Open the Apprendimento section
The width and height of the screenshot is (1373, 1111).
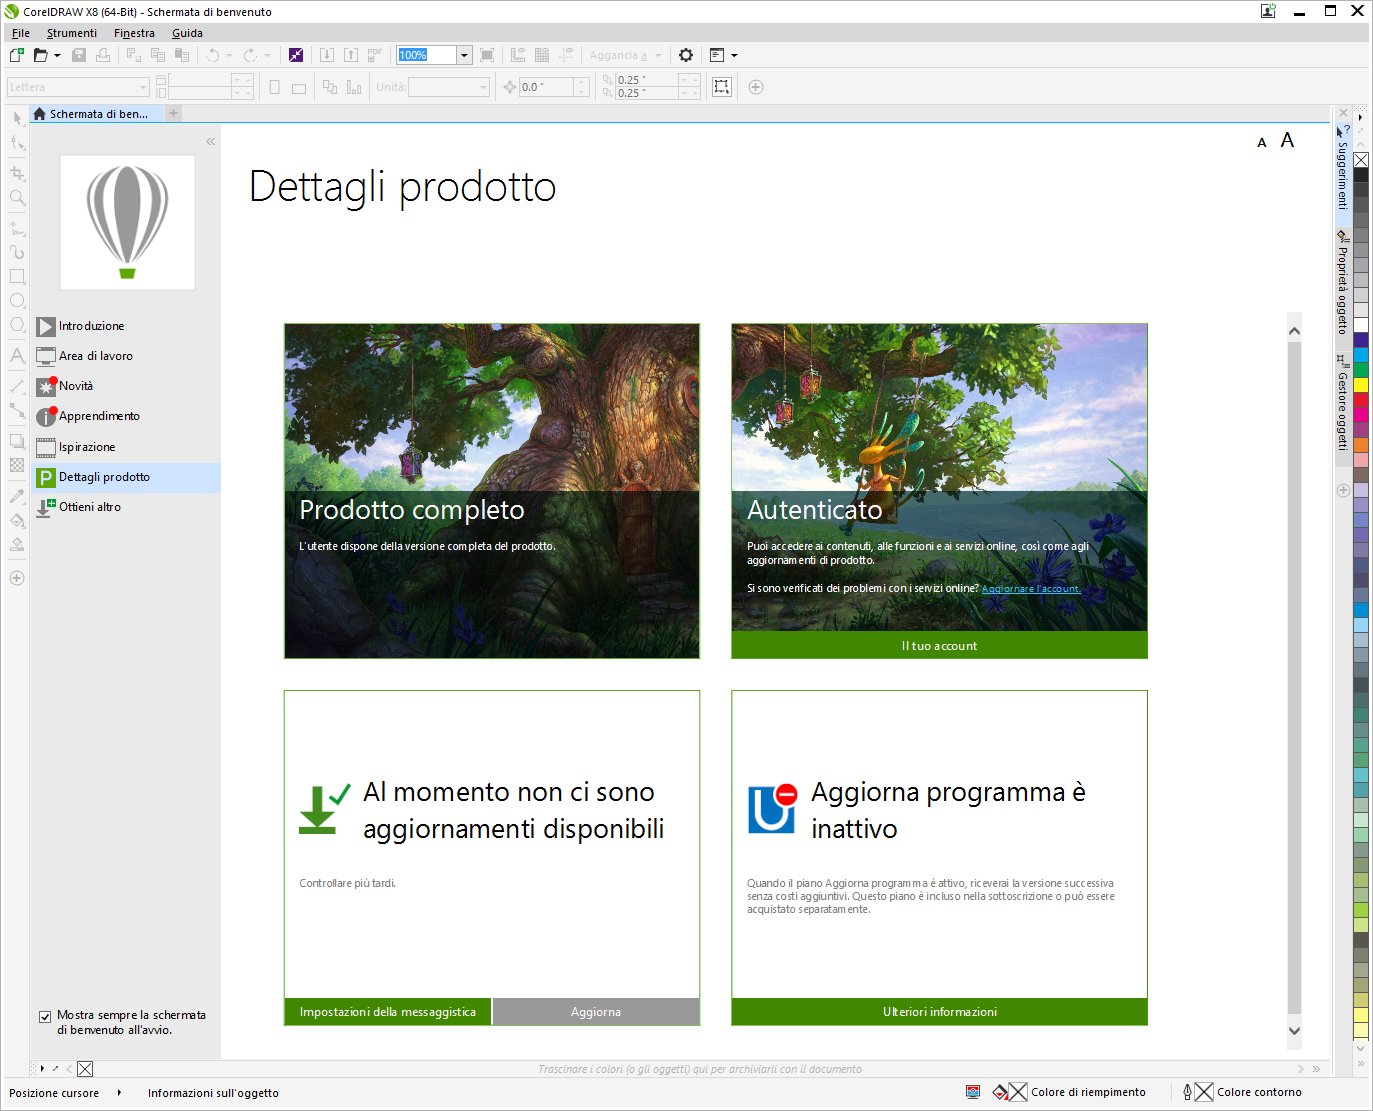click(x=125, y=416)
